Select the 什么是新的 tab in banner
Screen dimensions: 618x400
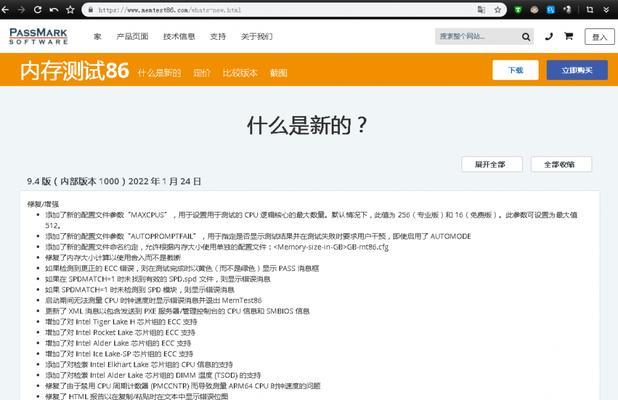(159, 73)
